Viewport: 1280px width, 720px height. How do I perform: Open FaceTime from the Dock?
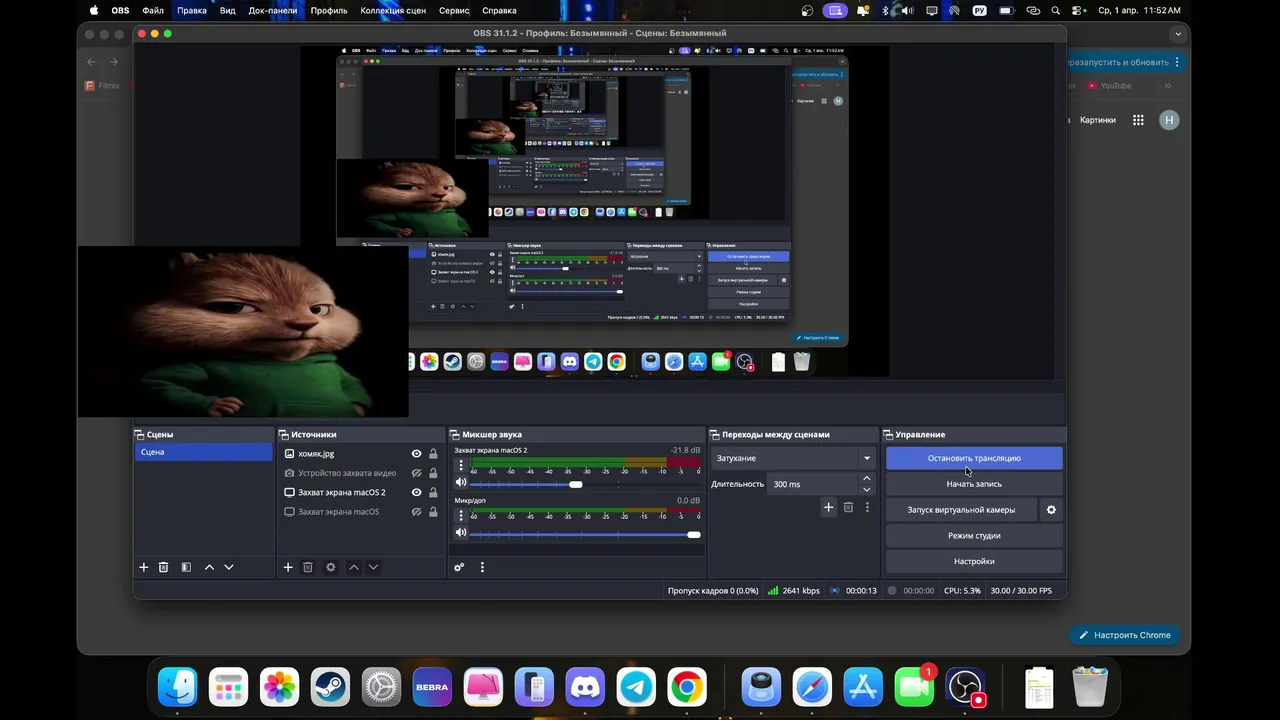click(914, 687)
